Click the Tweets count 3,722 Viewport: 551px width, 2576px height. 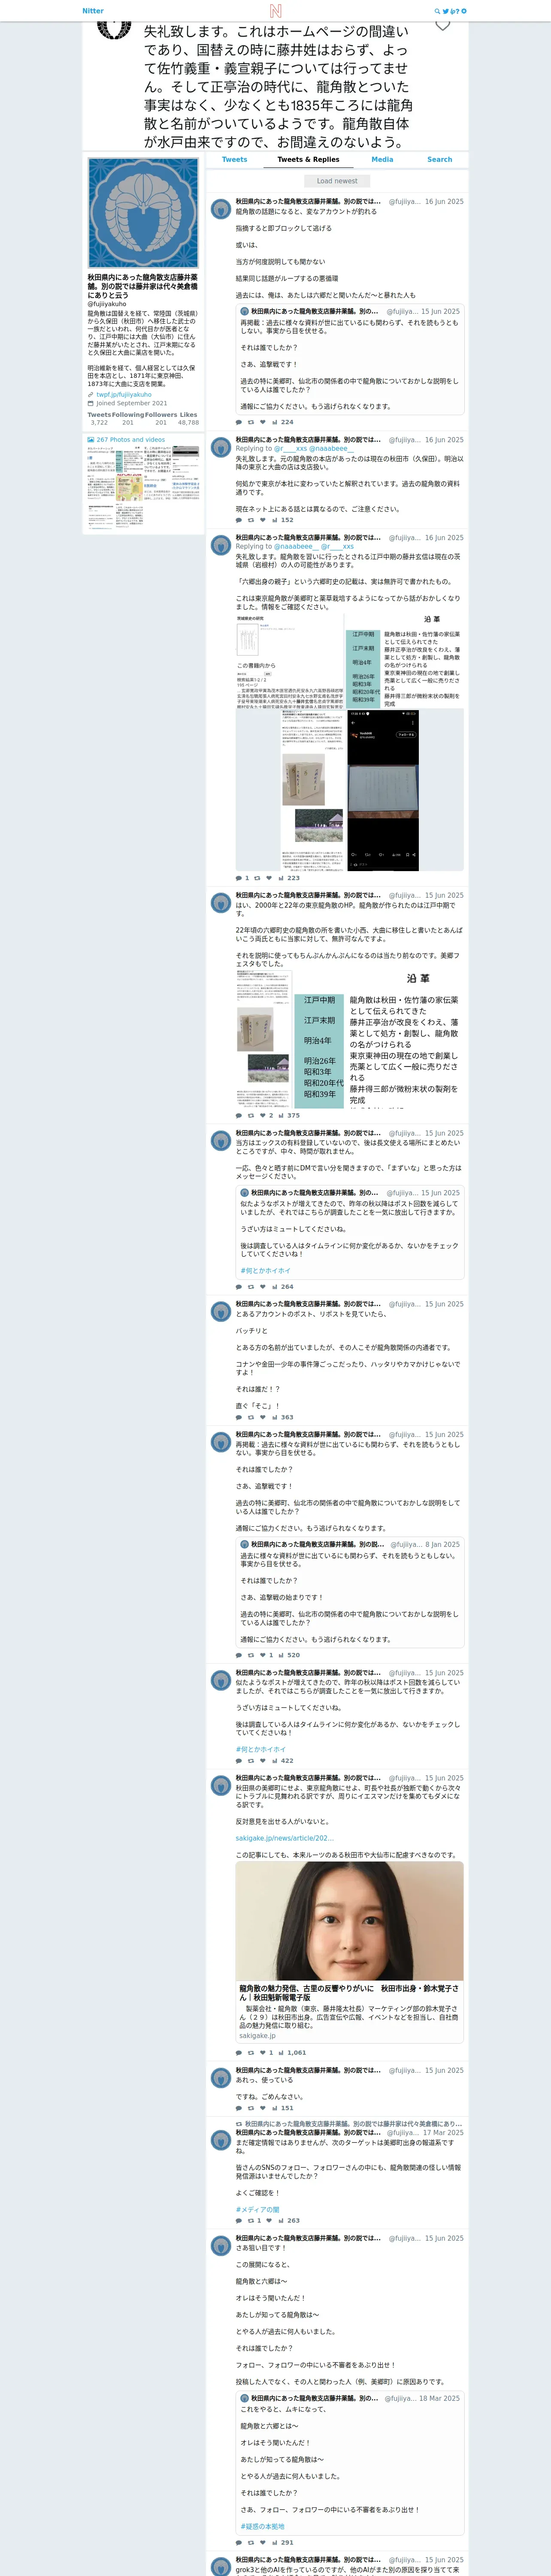[x=99, y=423]
